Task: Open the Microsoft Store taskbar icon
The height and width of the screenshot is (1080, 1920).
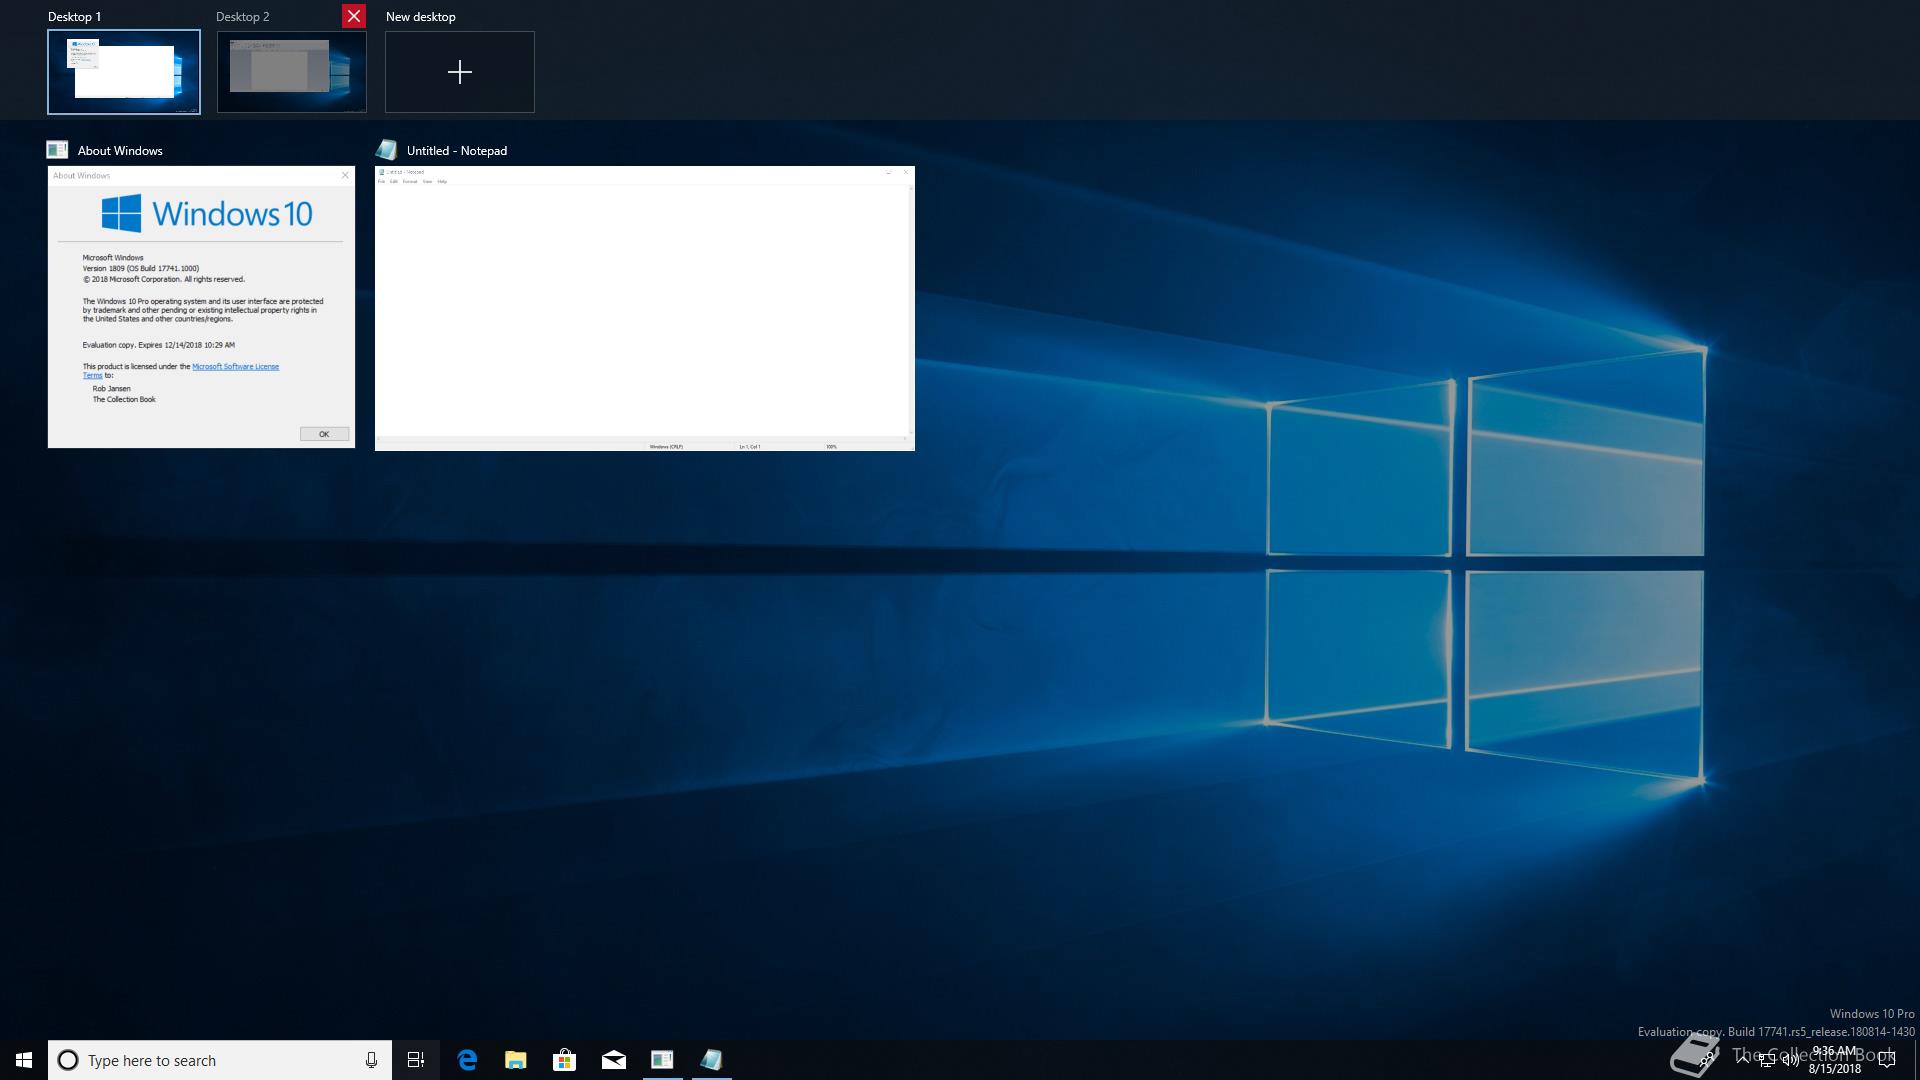Action: click(x=565, y=1060)
